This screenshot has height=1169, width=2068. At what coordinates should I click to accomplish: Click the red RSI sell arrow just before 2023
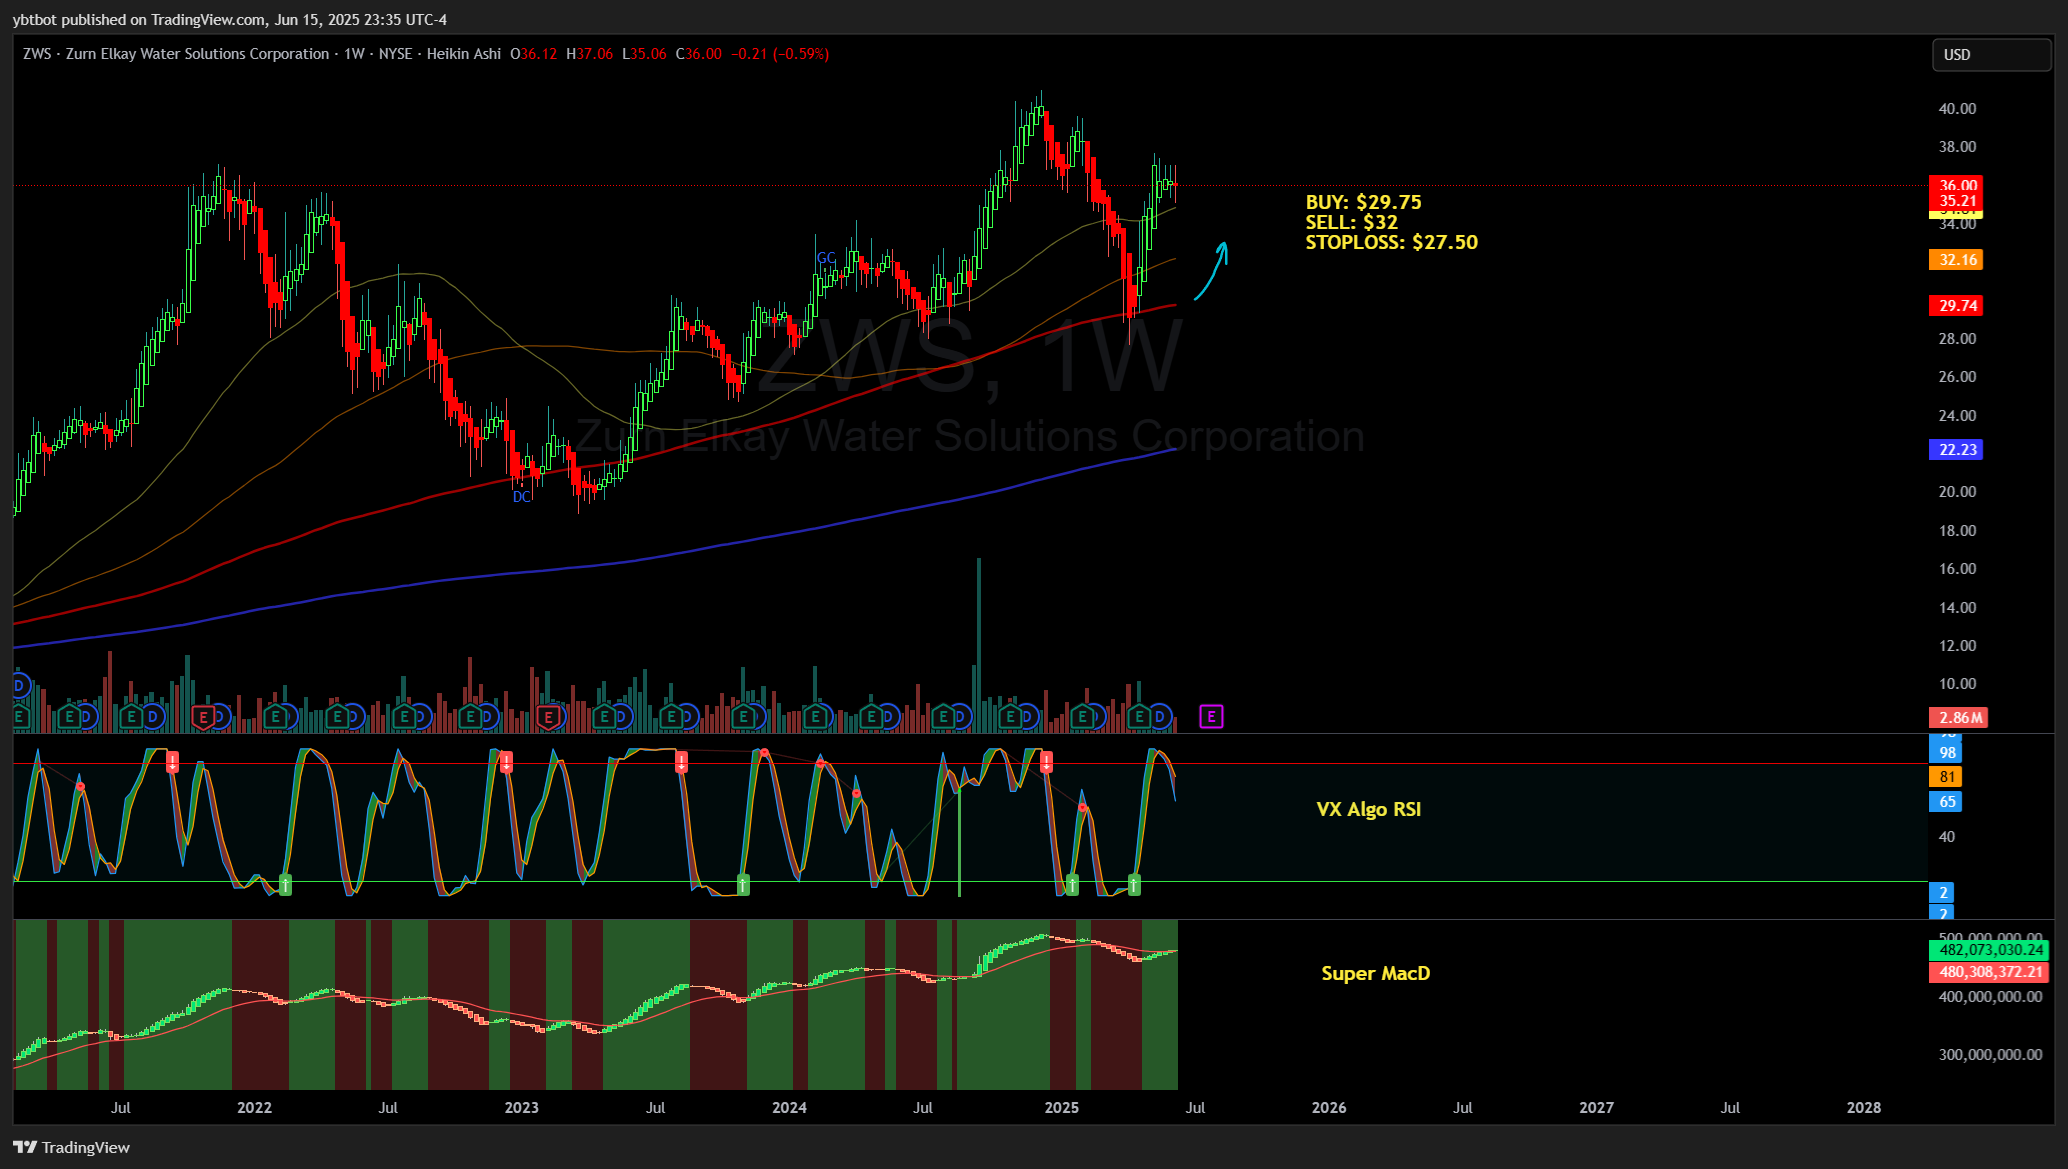[506, 762]
